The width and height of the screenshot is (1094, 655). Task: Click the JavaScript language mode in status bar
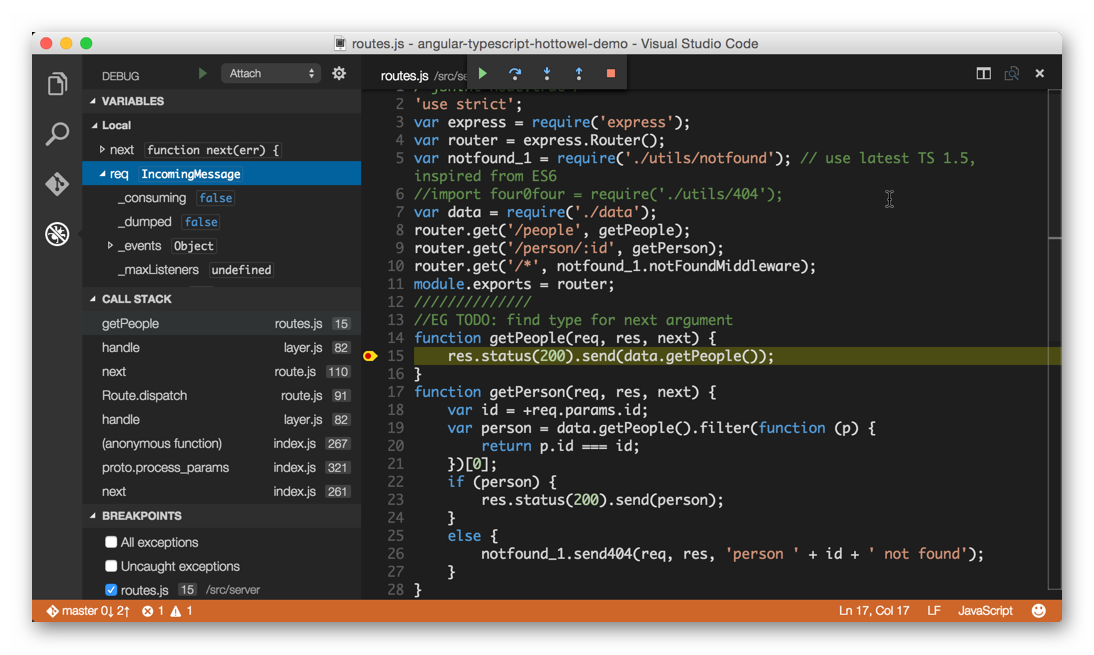point(985,611)
